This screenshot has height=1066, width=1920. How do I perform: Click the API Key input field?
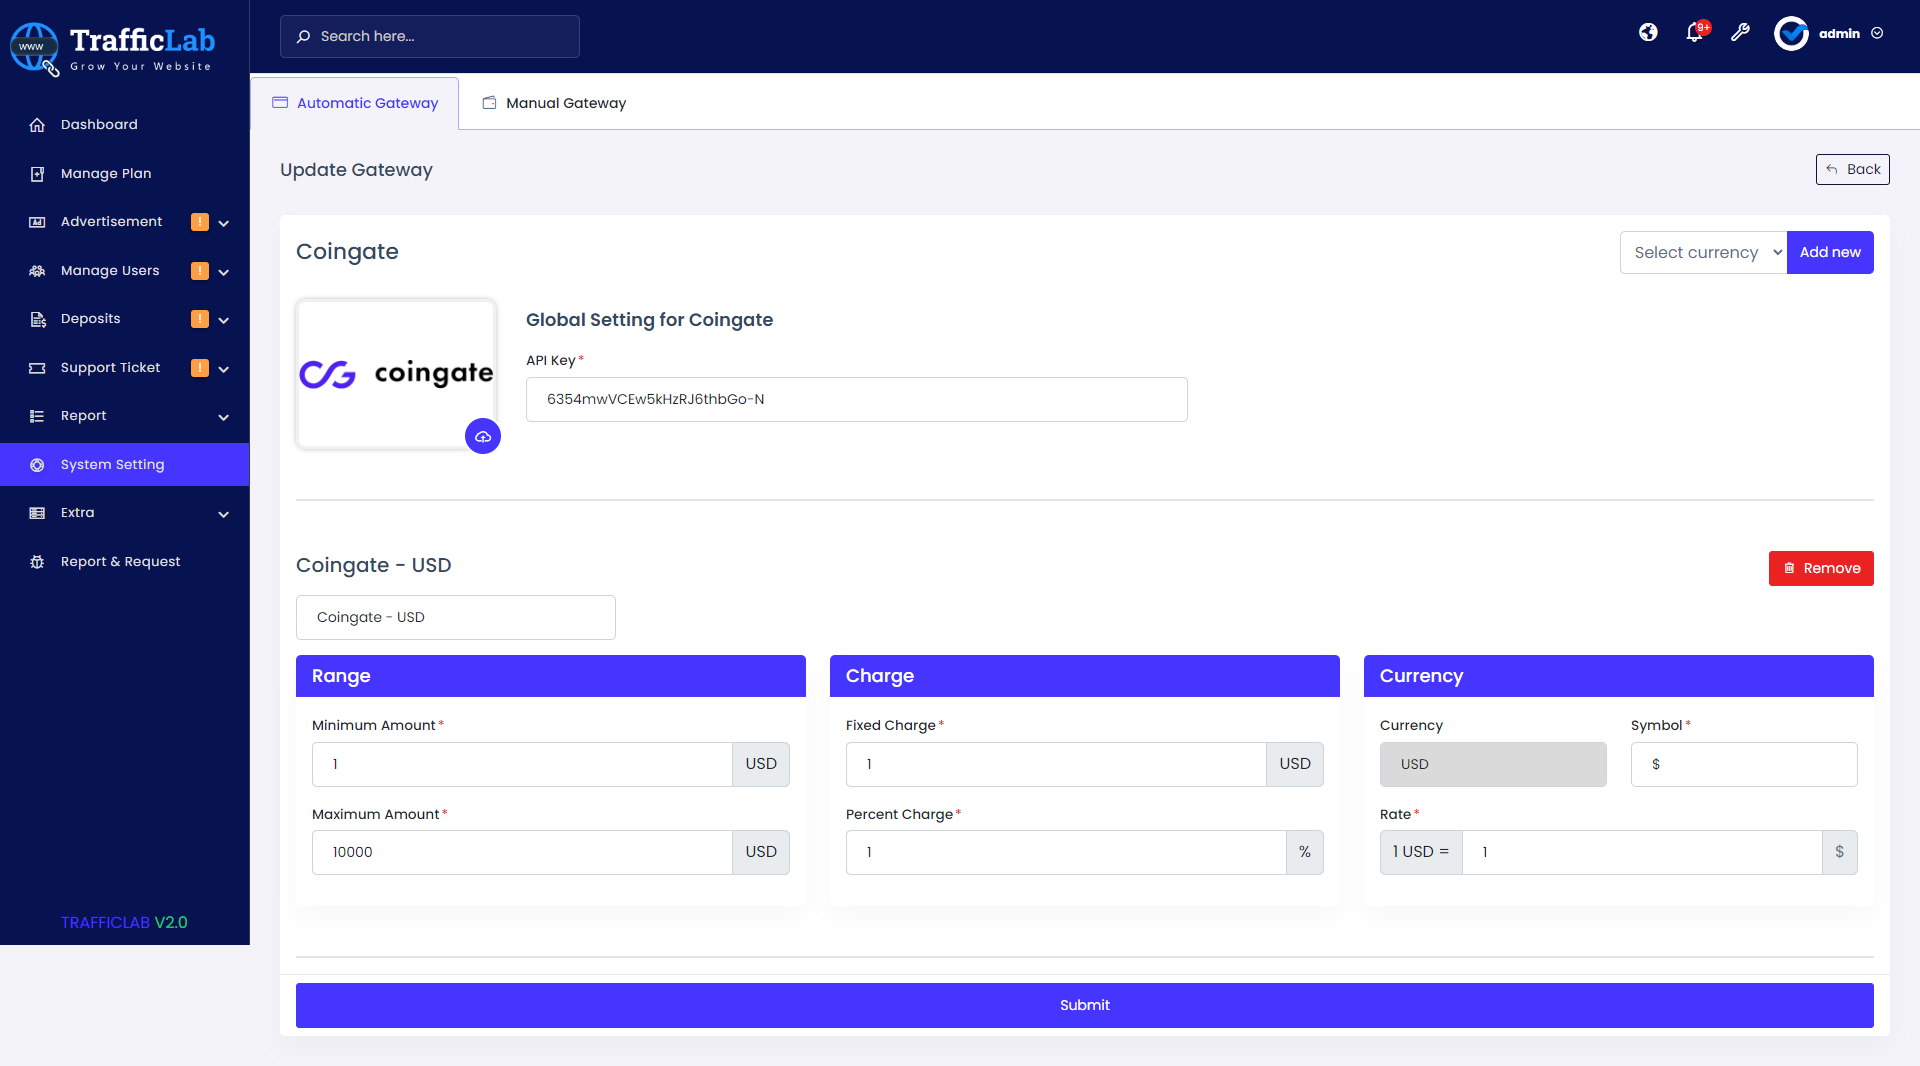coord(856,399)
